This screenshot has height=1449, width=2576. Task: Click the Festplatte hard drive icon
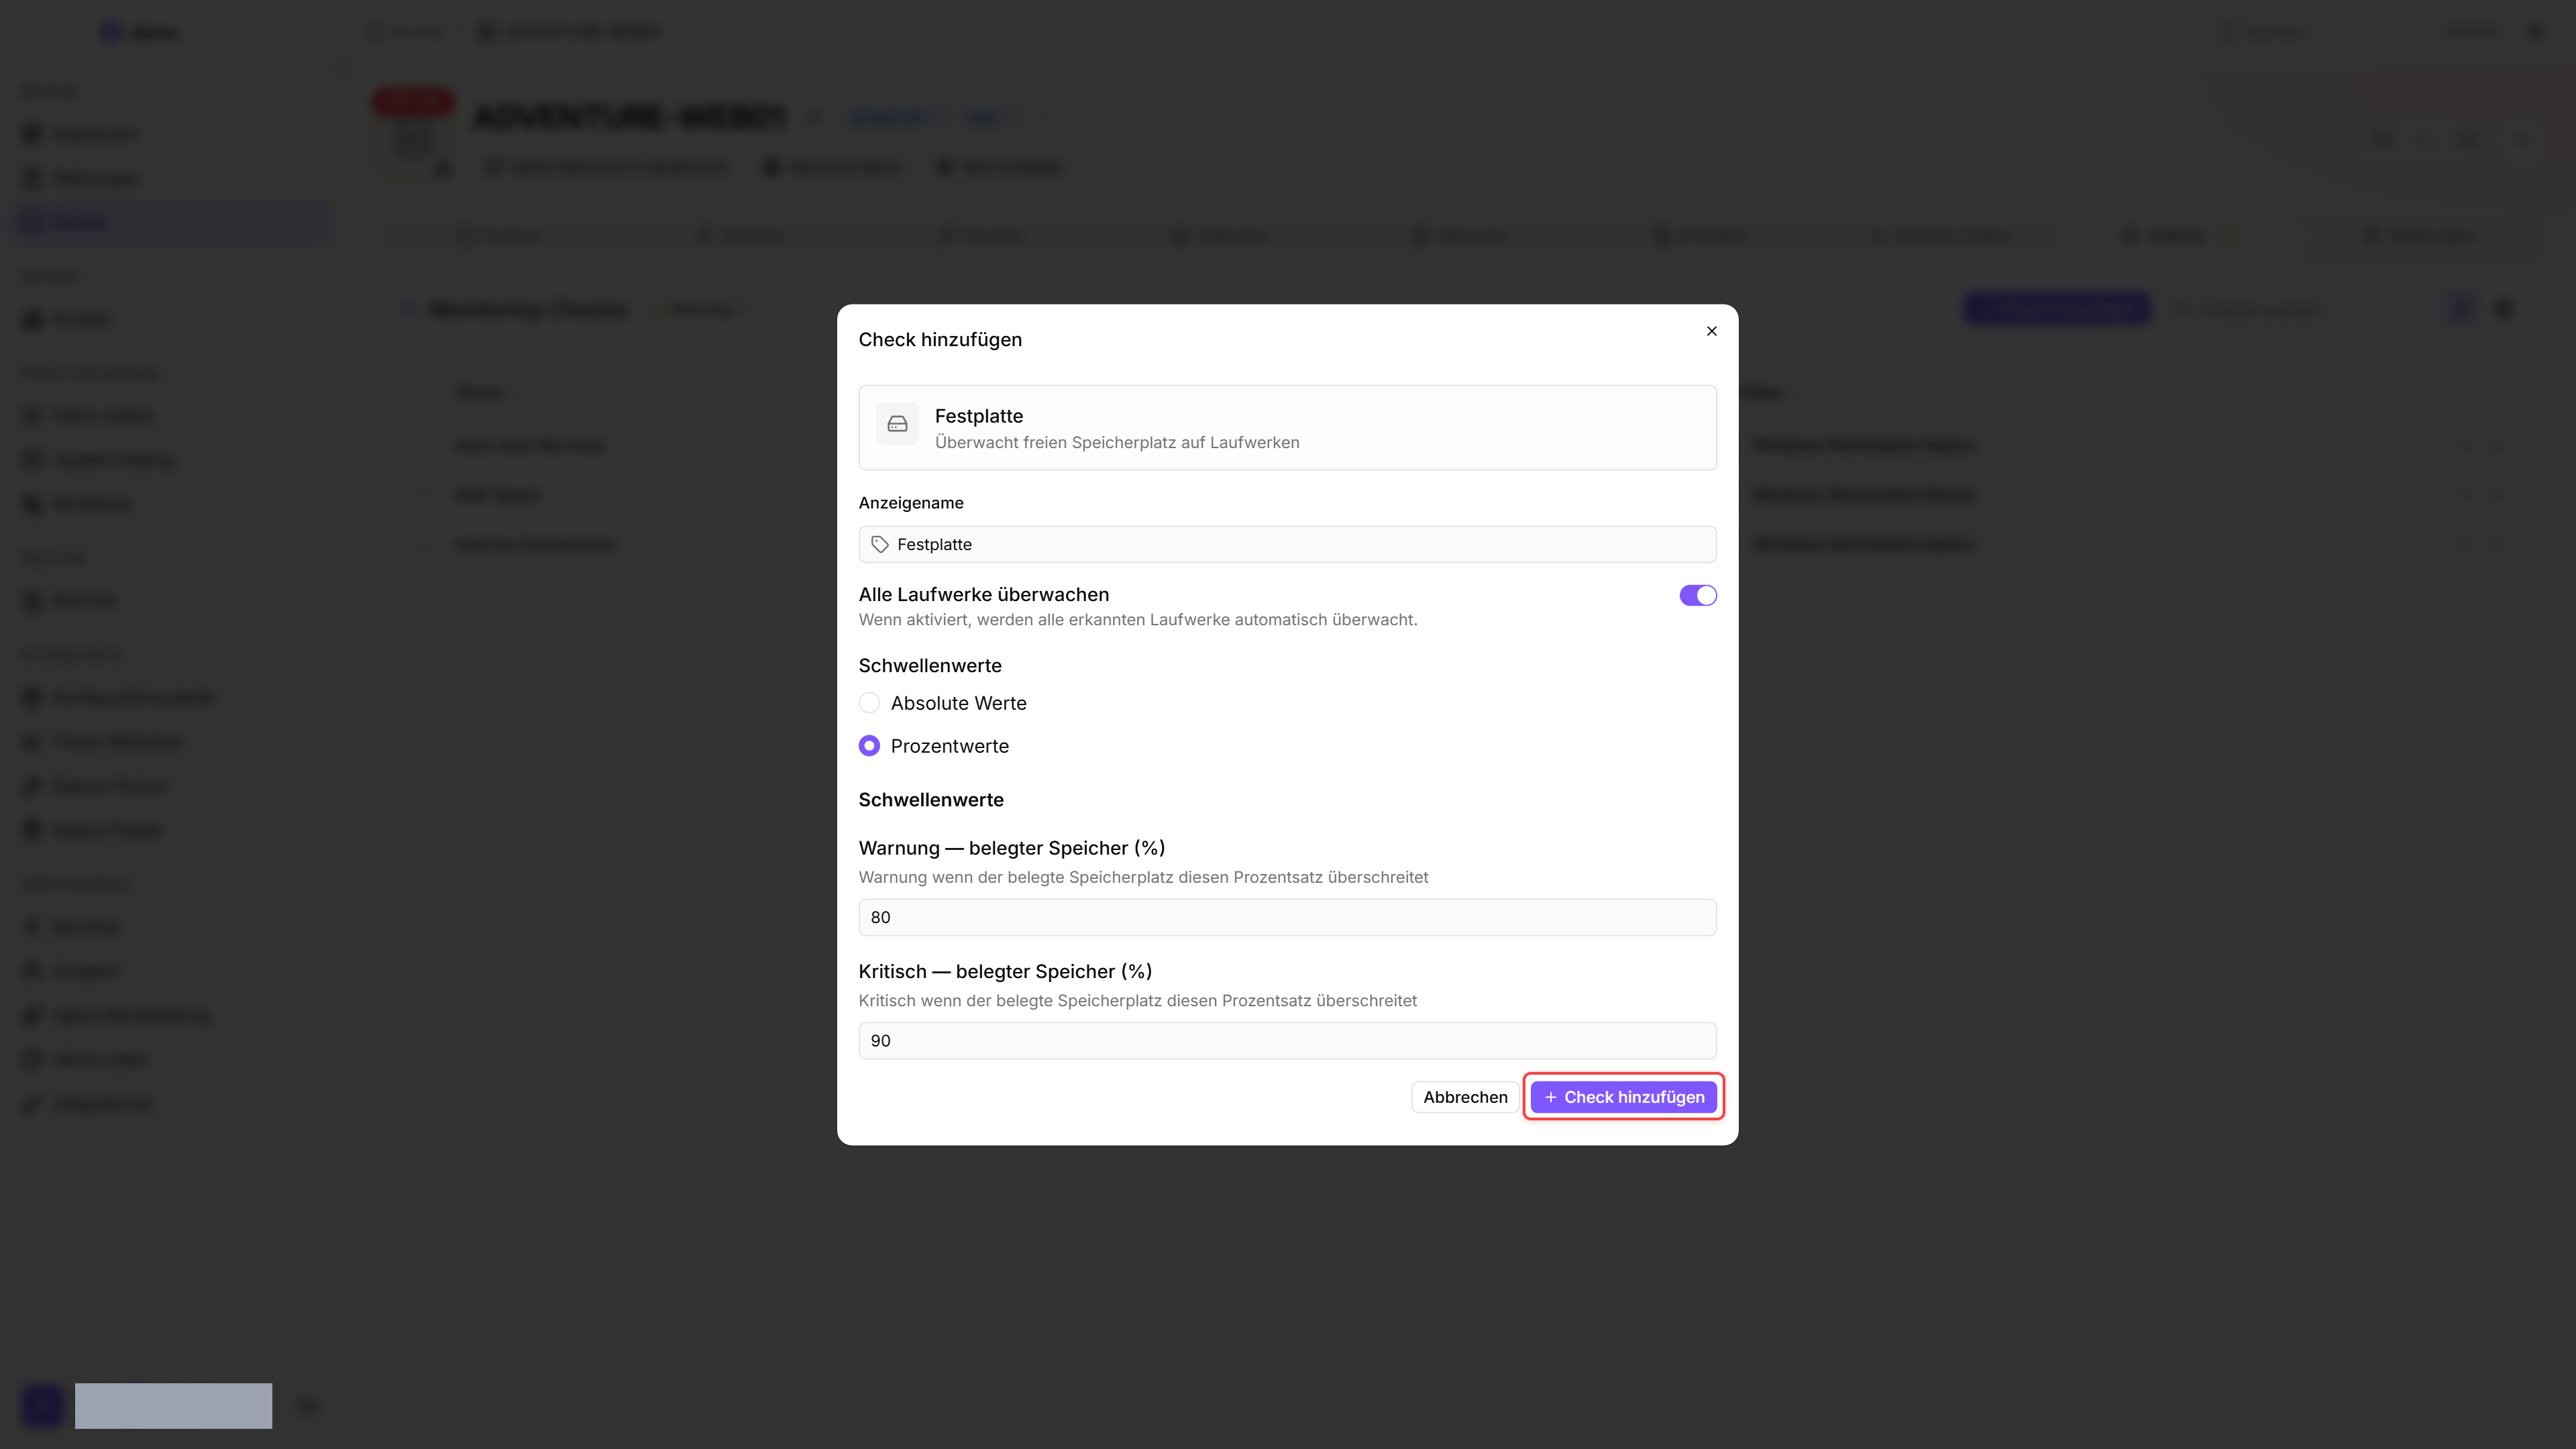[897, 424]
